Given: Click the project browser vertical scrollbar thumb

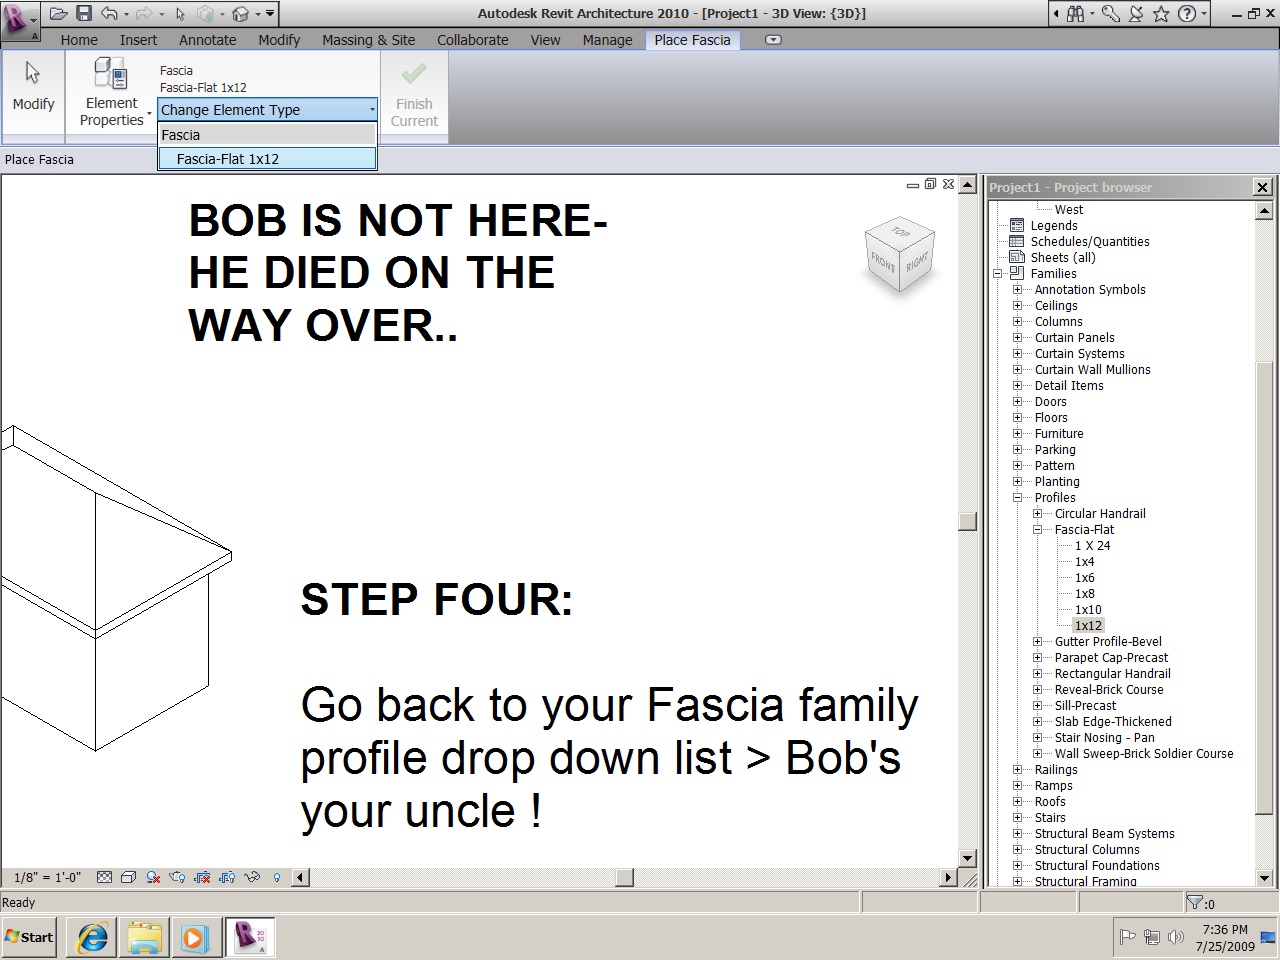Looking at the screenshot, I should click(x=1264, y=590).
